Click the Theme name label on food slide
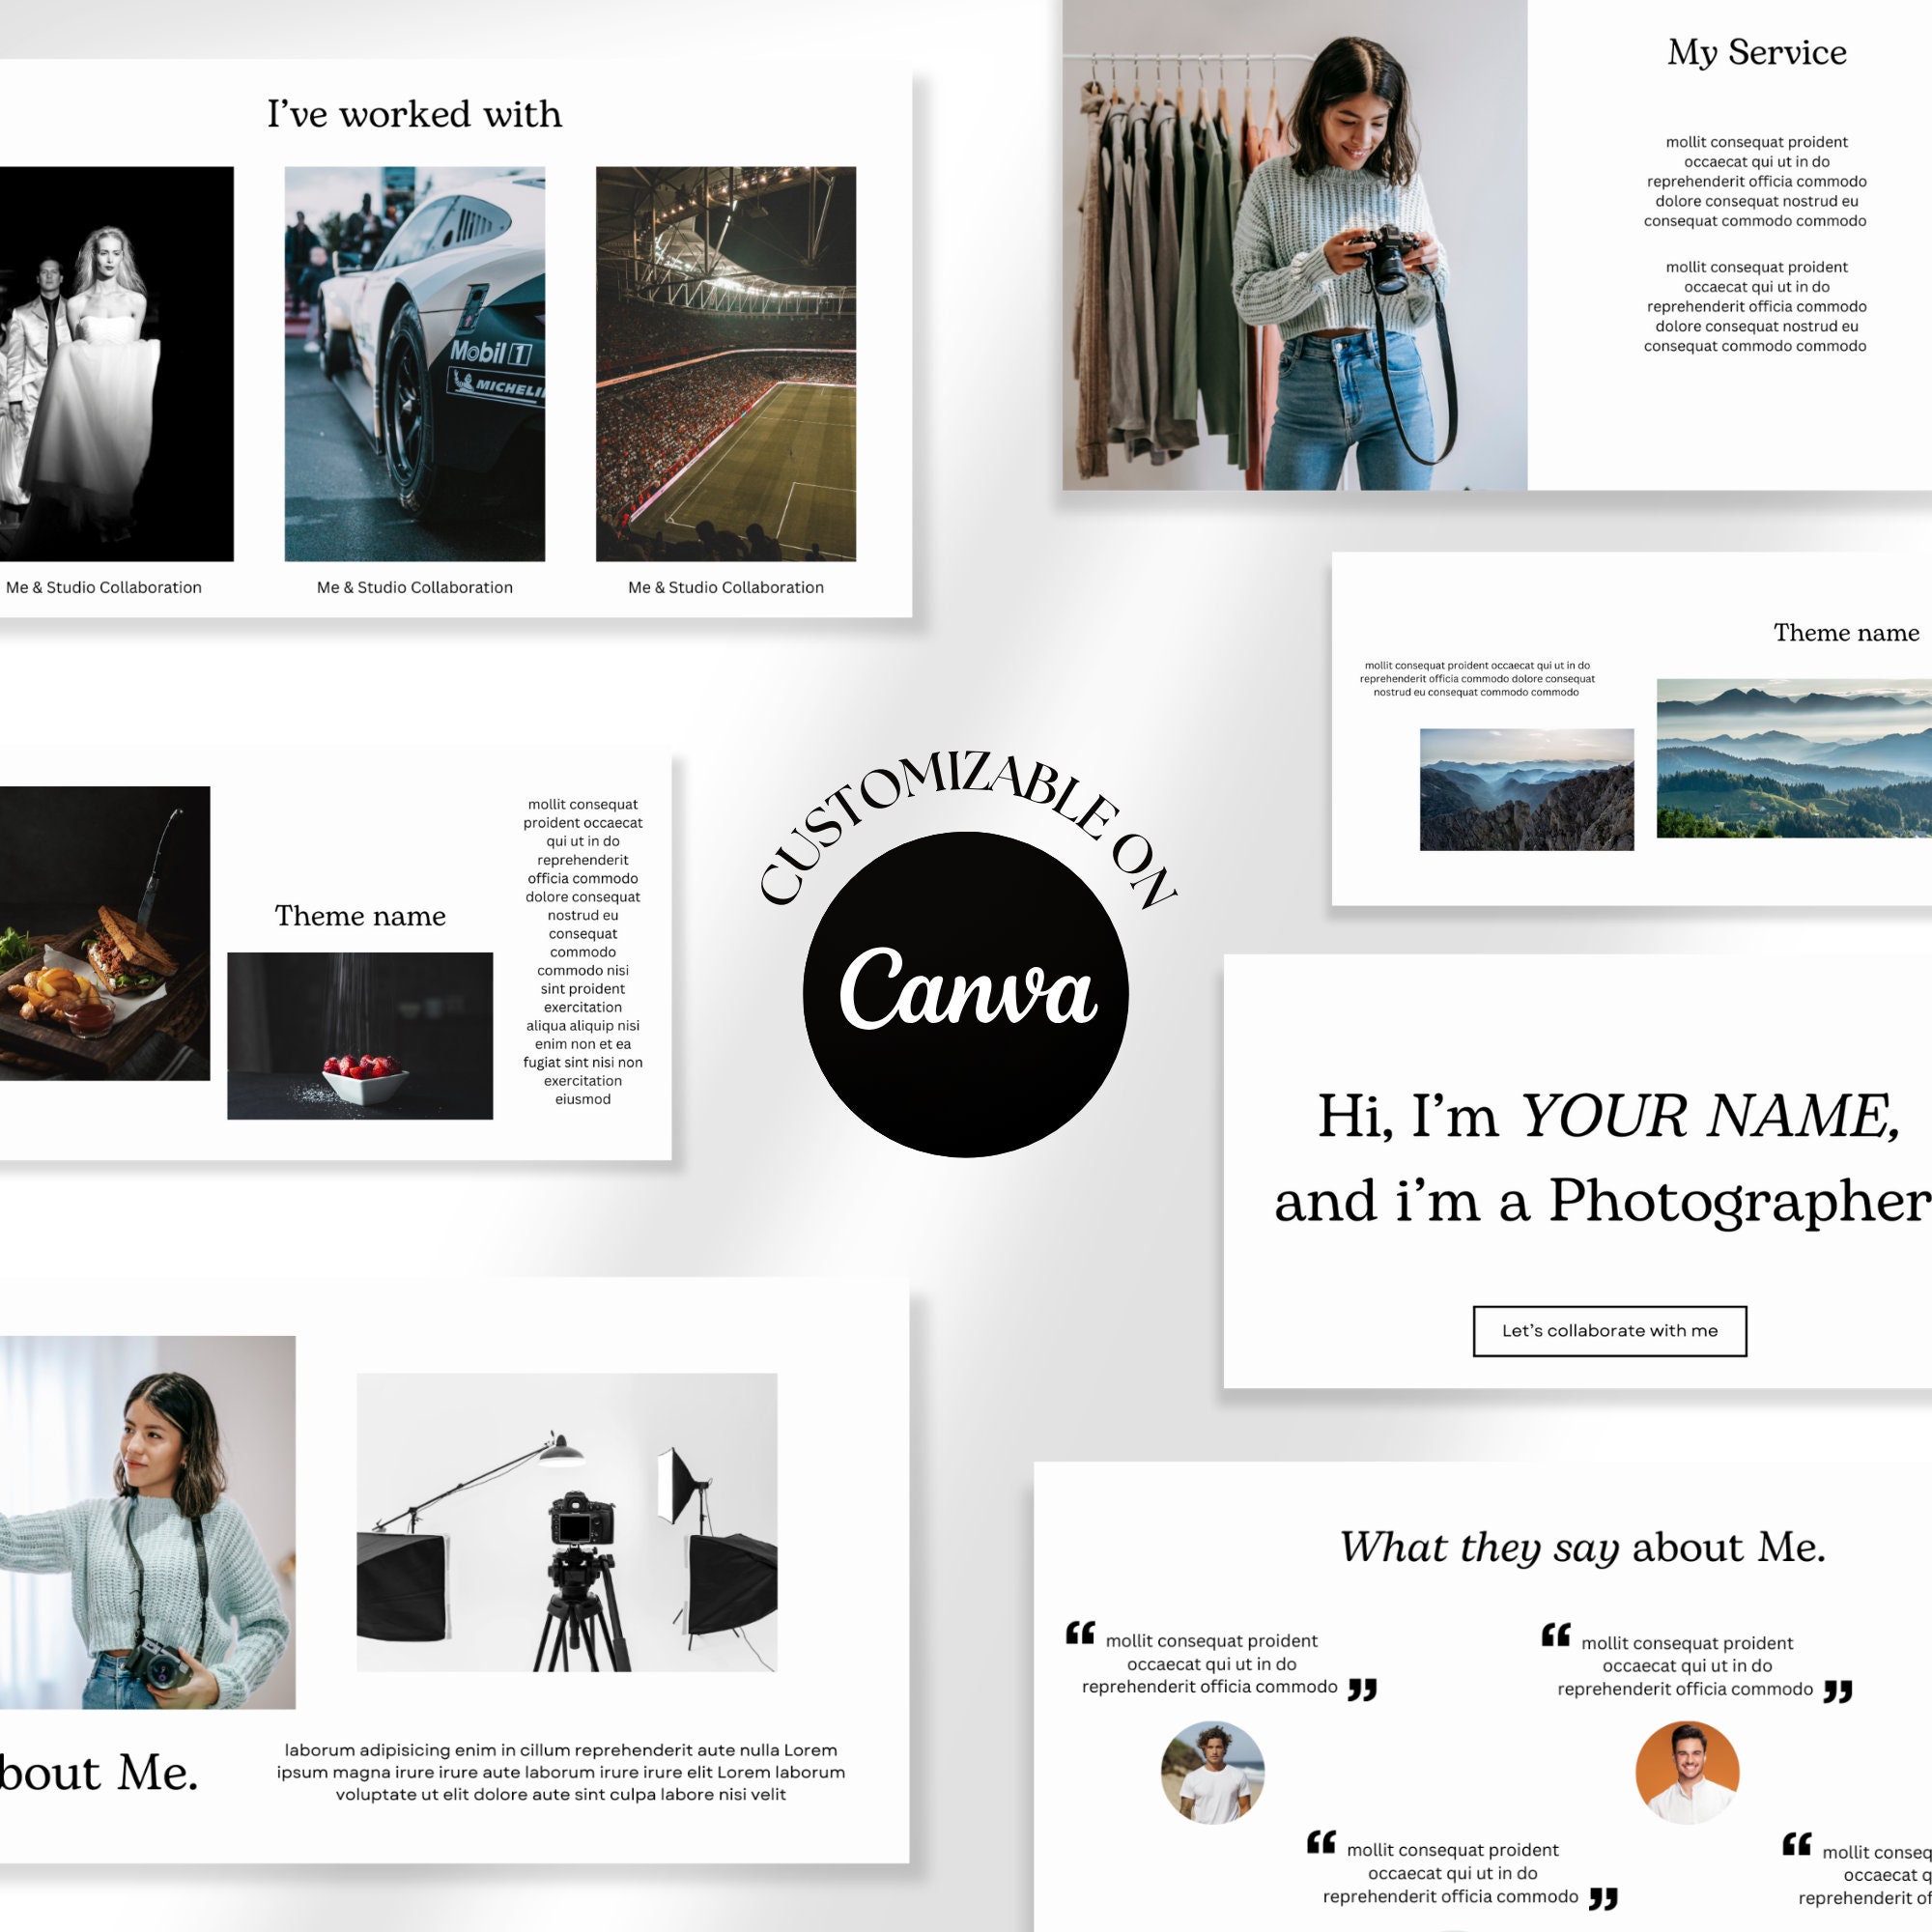The image size is (1932, 1932). 360,916
